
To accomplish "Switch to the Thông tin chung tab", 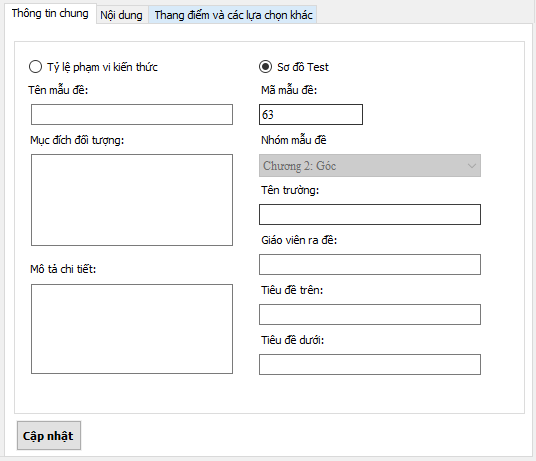I will (x=50, y=13).
